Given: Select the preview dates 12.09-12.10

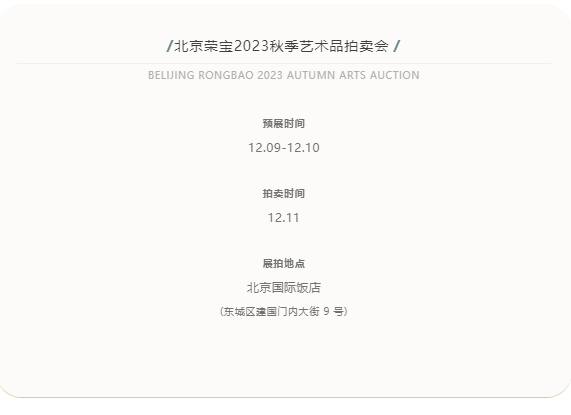Looking at the screenshot, I should click(284, 148).
